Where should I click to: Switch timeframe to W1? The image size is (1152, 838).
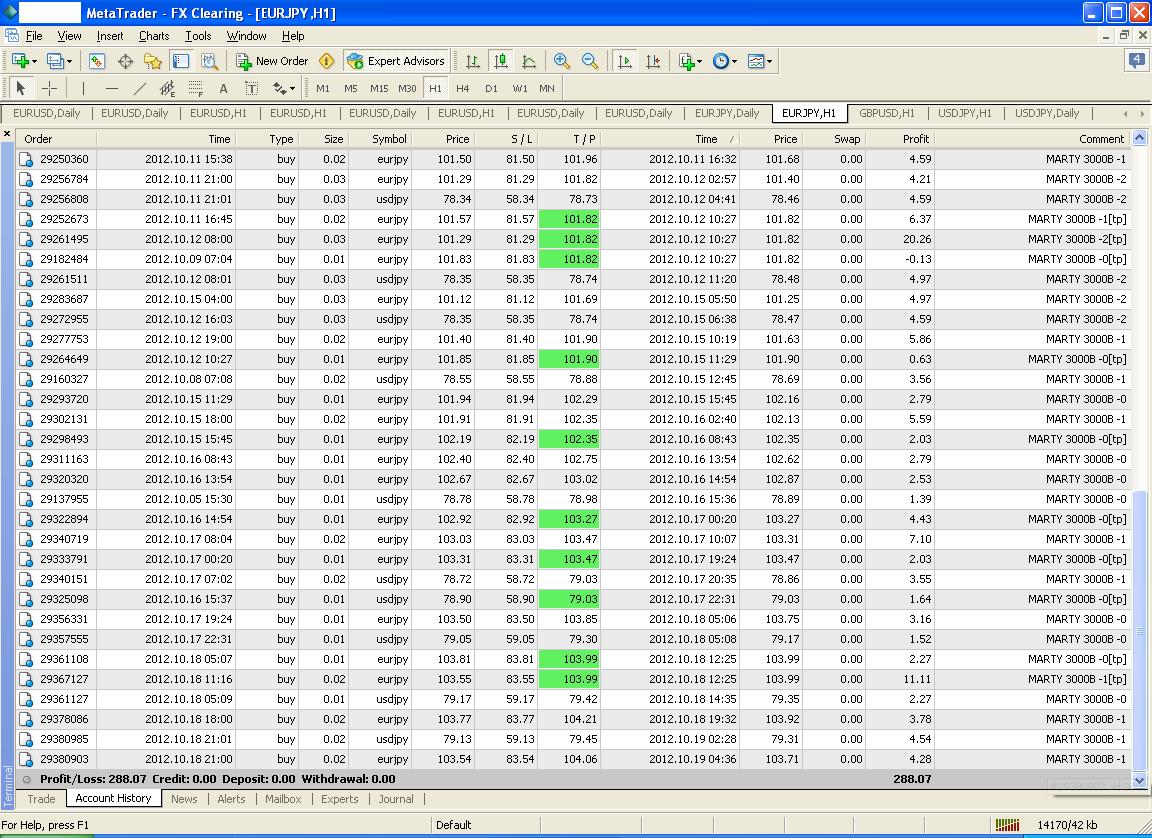(519, 88)
